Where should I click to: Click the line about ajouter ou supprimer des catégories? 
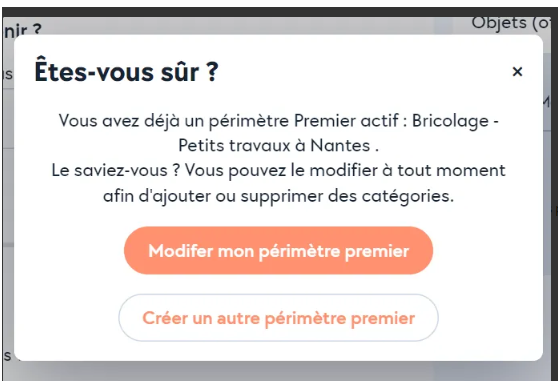pyautogui.click(x=279, y=196)
